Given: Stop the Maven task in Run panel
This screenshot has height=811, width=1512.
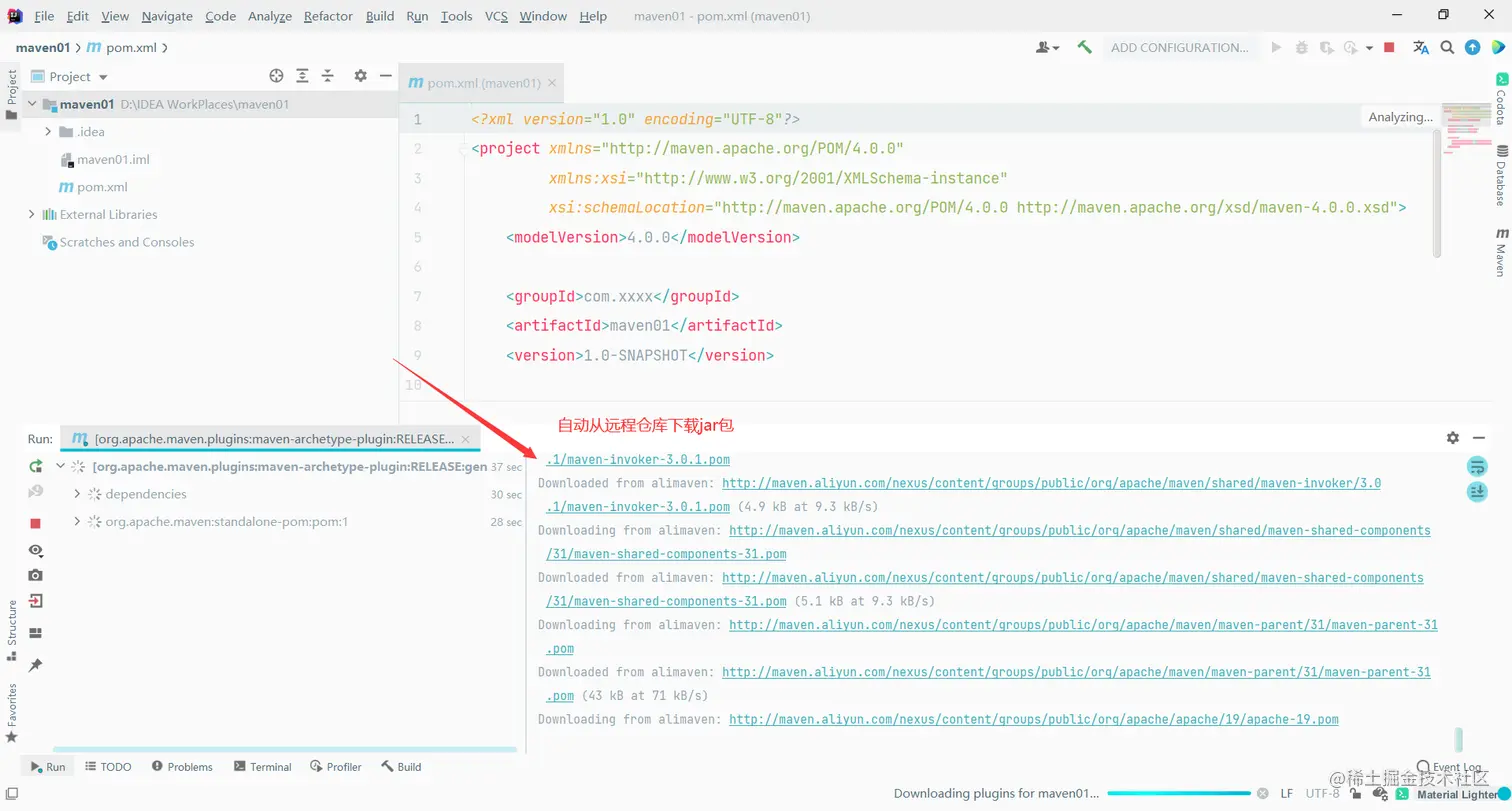Looking at the screenshot, I should coord(36,523).
